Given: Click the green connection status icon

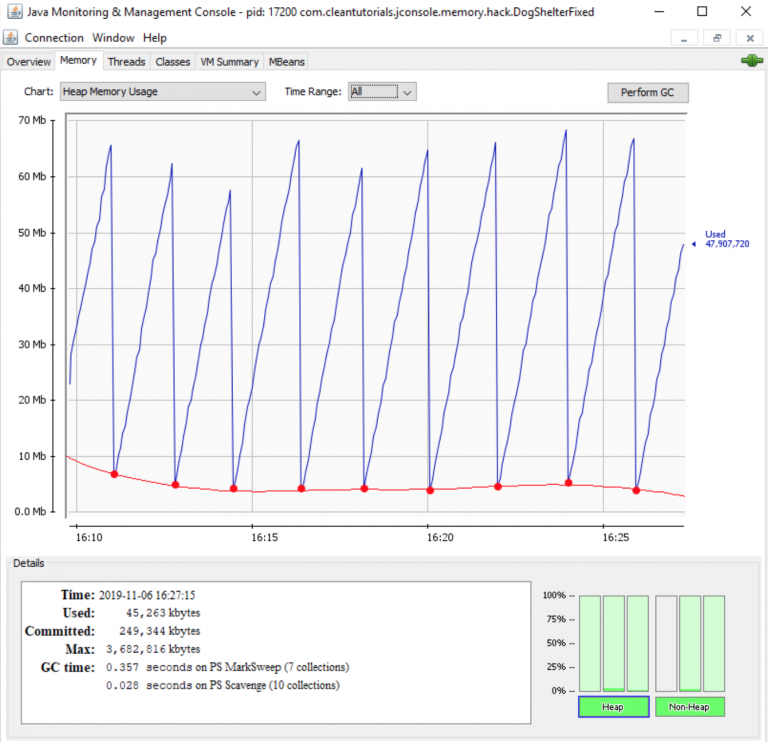Looking at the screenshot, I should pyautogui.click(x=751, y=61).
